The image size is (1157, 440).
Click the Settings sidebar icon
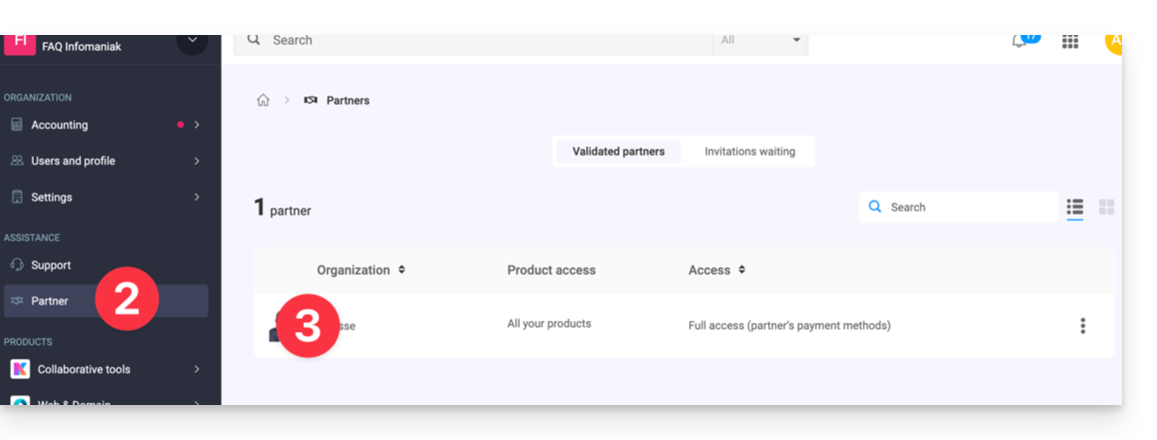[x=17, y=197]
